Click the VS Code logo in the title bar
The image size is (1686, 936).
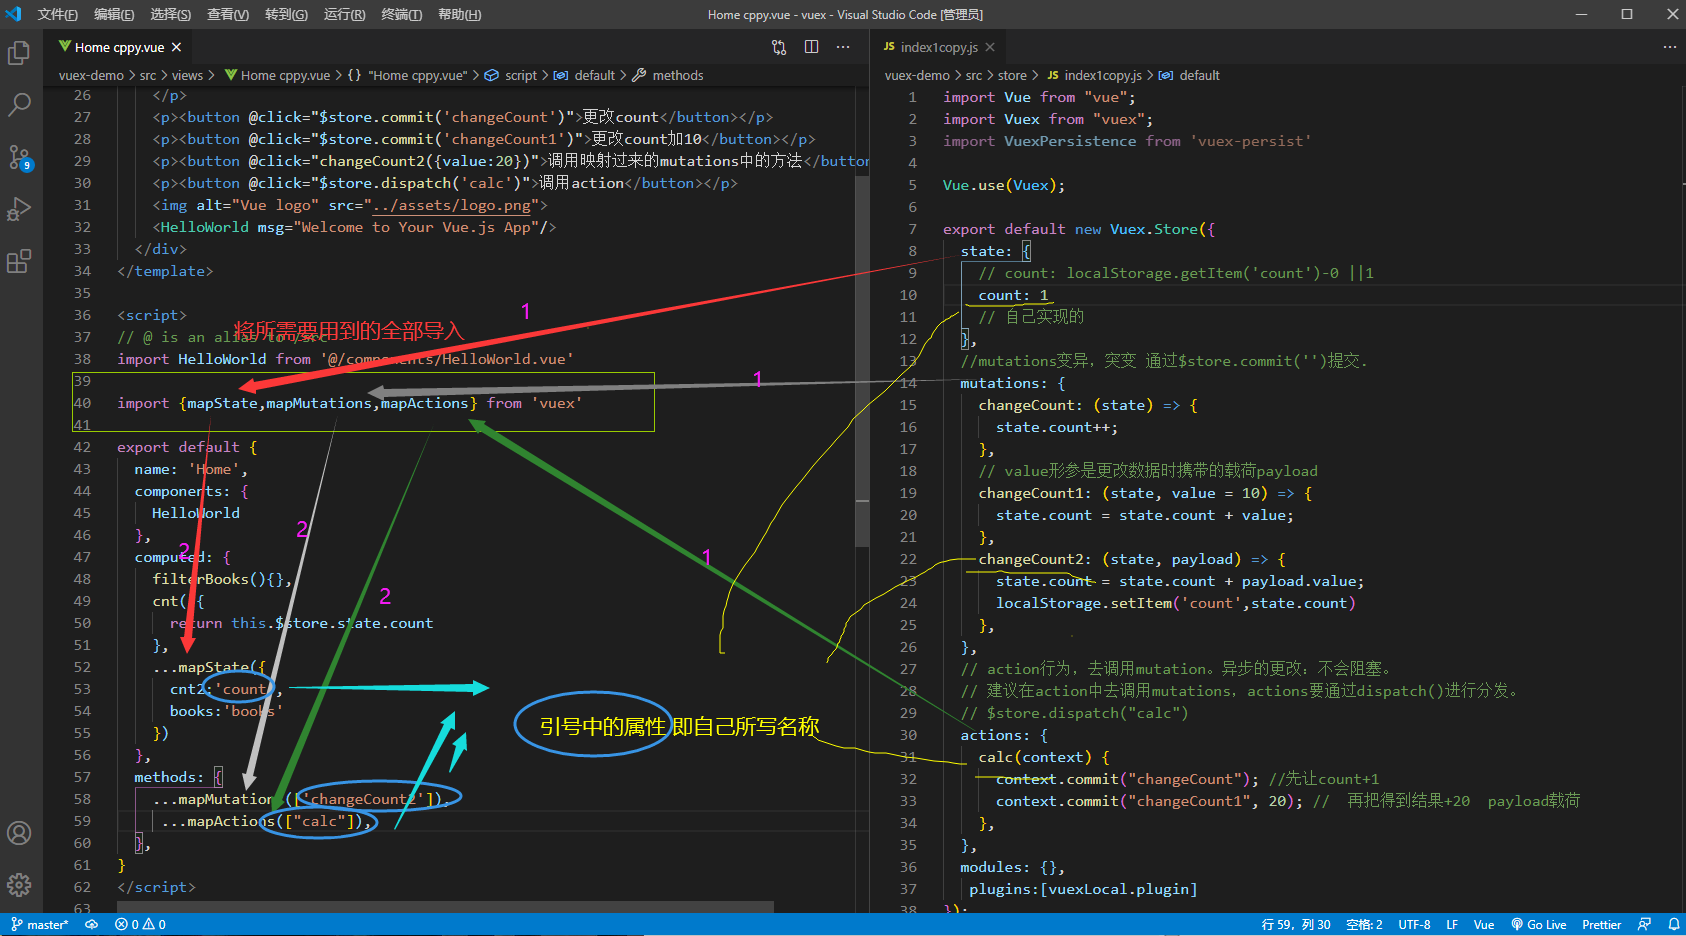click(13, 14)
